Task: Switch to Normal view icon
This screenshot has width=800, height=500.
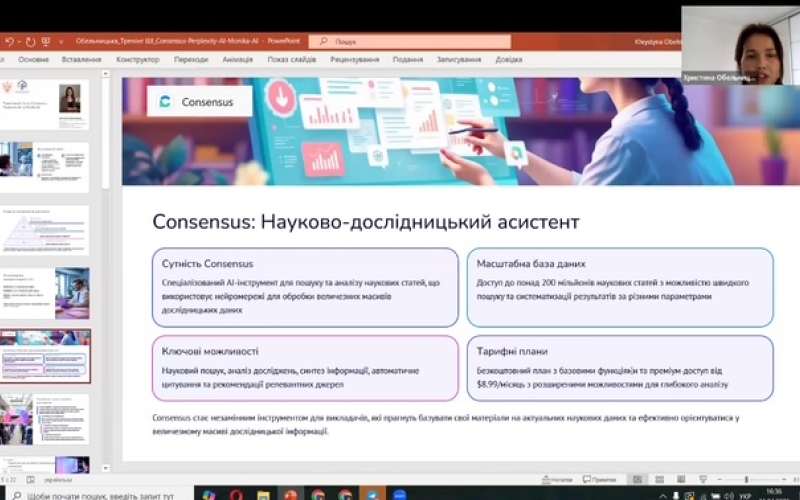Action: click(637, 480)
